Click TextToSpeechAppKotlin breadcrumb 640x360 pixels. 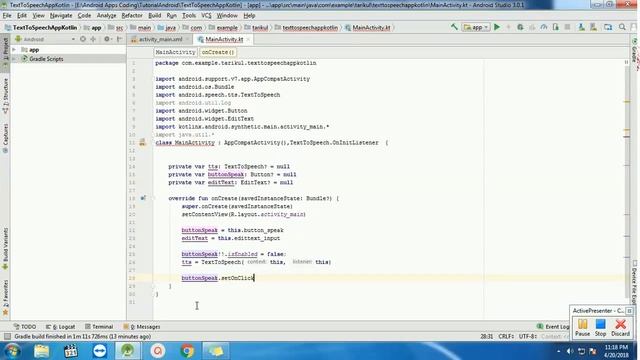coord(41,28)
